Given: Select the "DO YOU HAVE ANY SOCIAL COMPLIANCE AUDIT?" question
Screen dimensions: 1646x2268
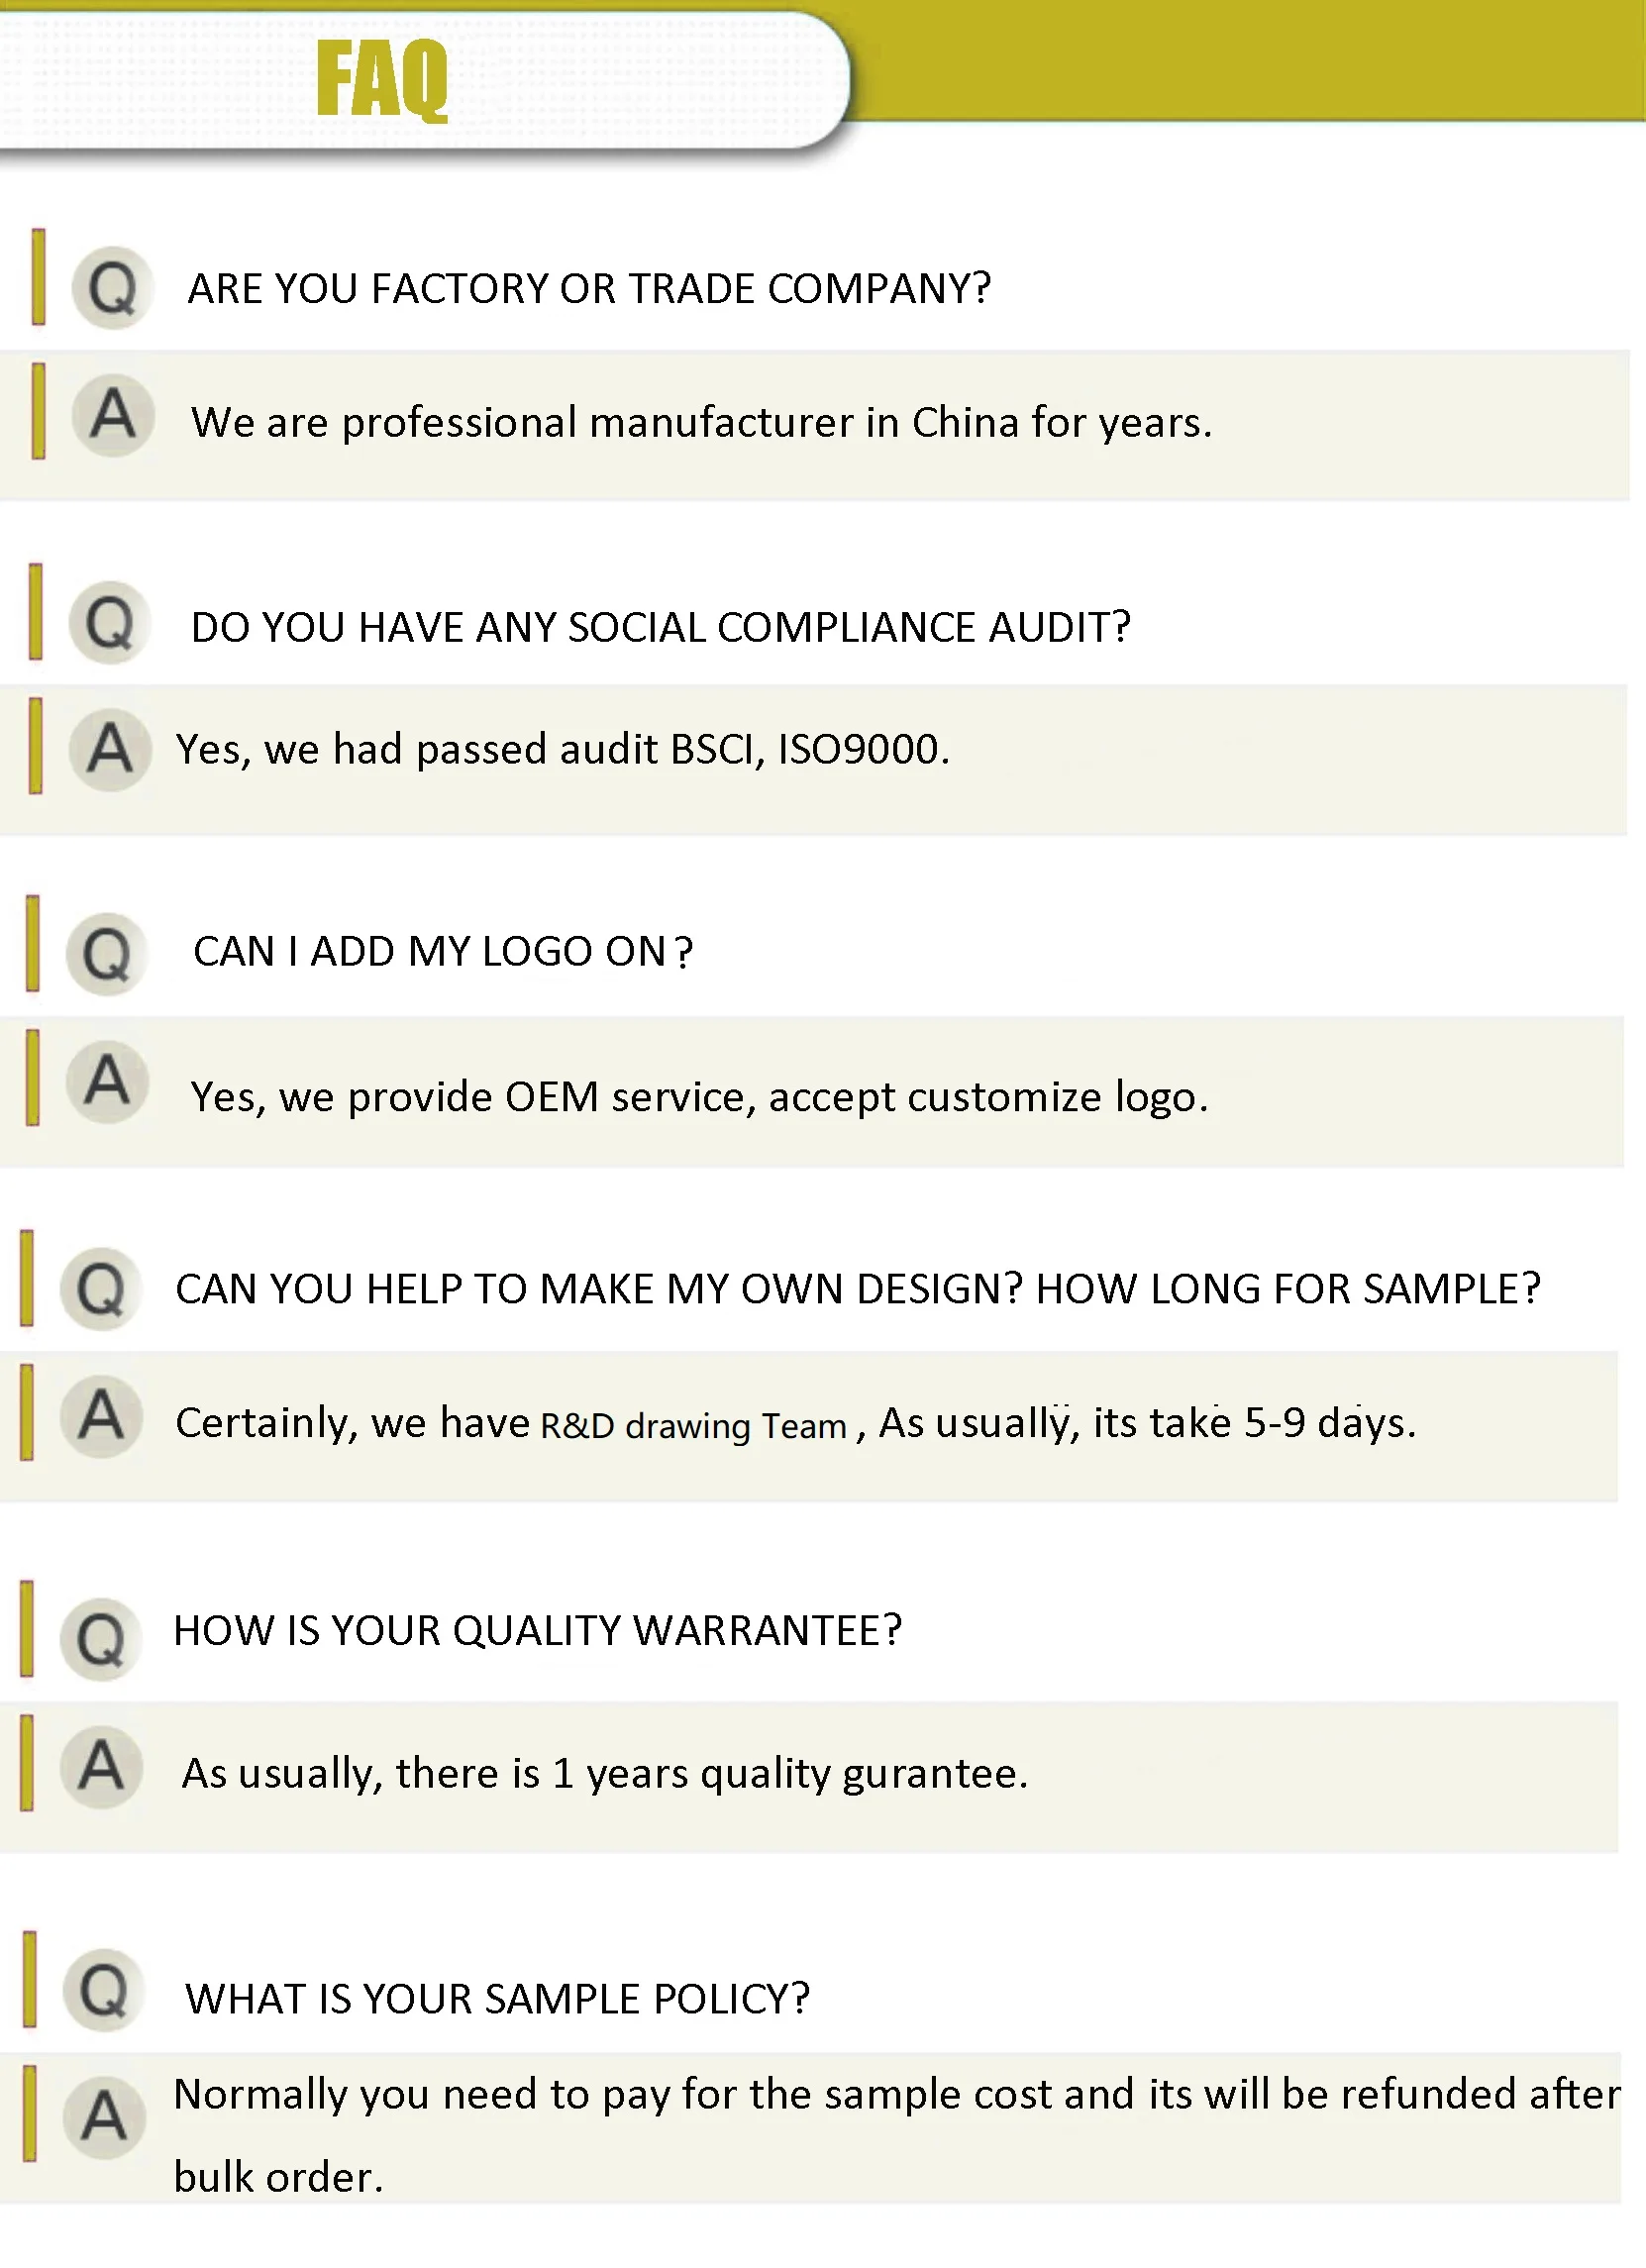Looking at the screenshot, I should coord(660,628).
